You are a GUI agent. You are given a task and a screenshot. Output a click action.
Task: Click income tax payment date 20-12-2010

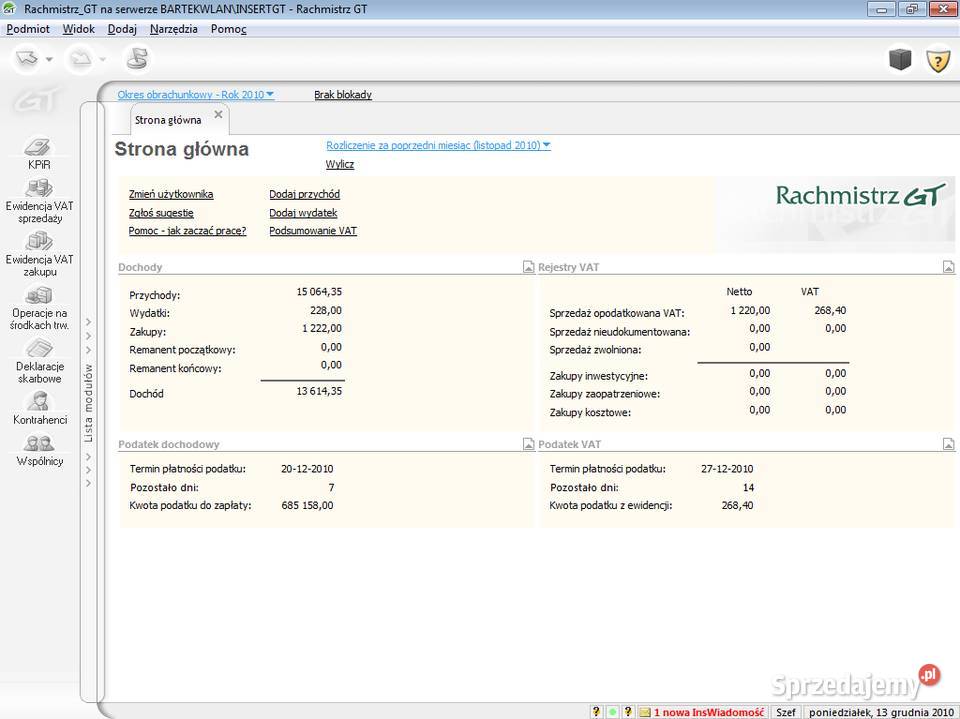307,469
